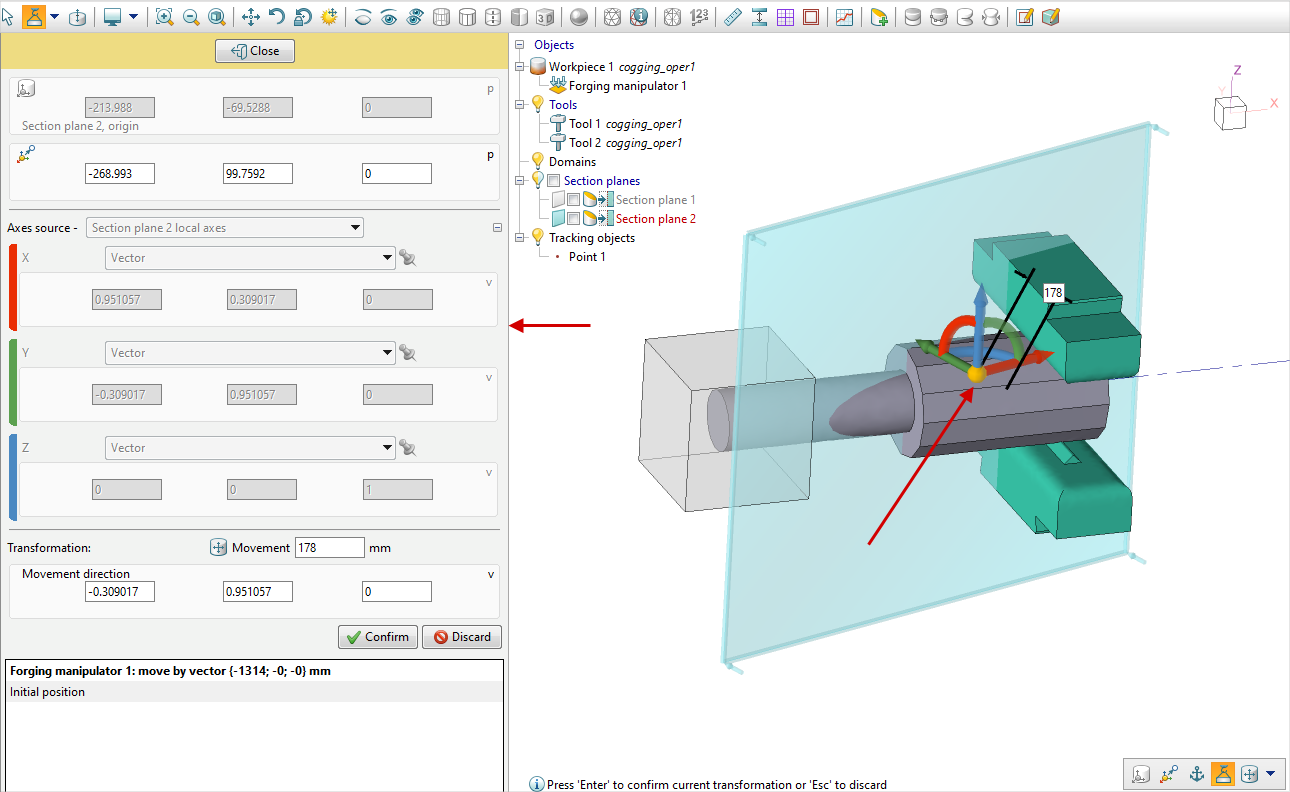
Task: Toggle the Tools lightbulb visibility icon
Action: tap(538, 104)
